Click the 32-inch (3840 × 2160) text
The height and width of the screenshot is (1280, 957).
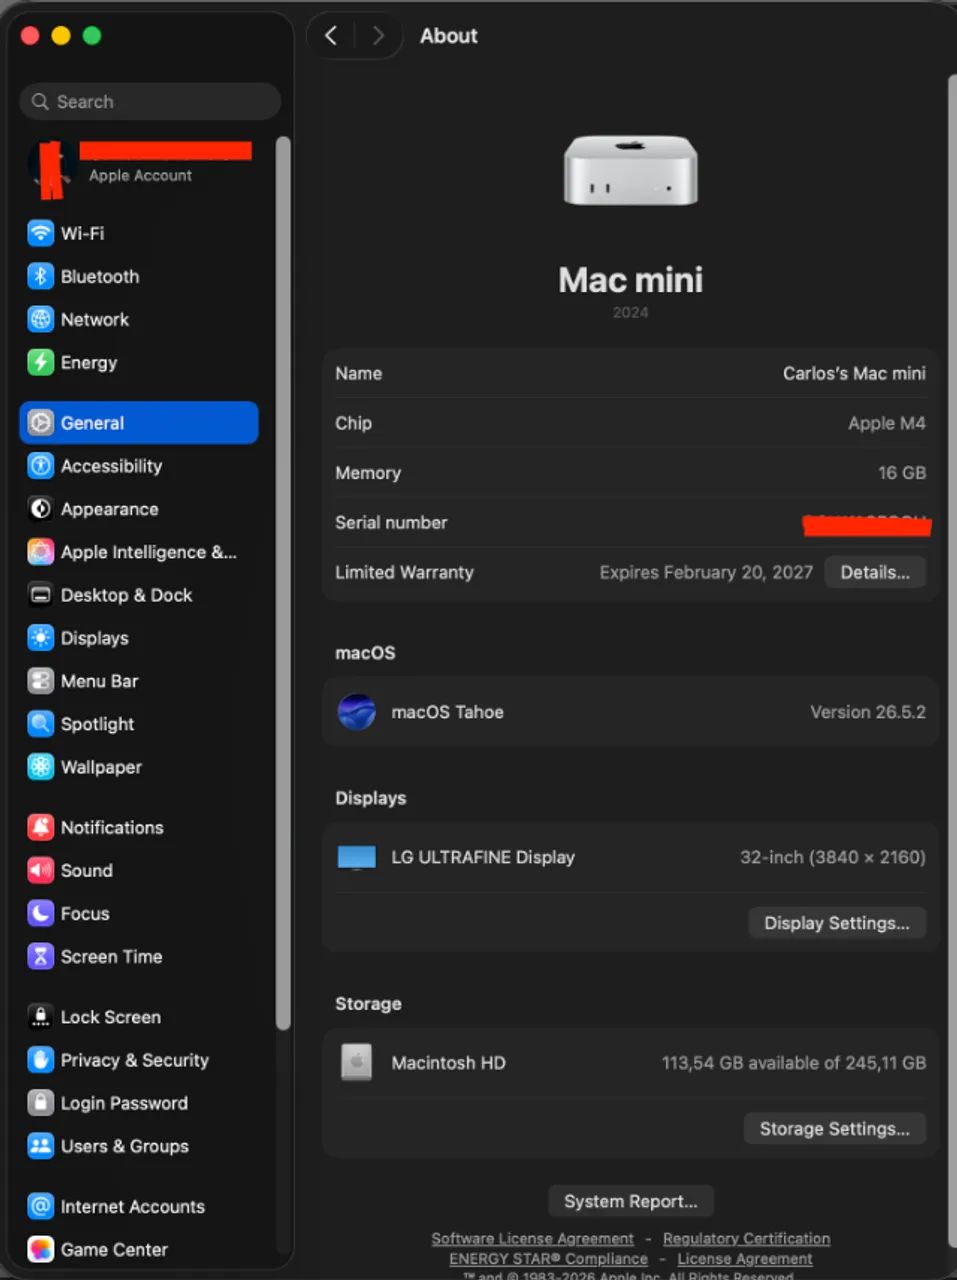(x=833, y=857)
